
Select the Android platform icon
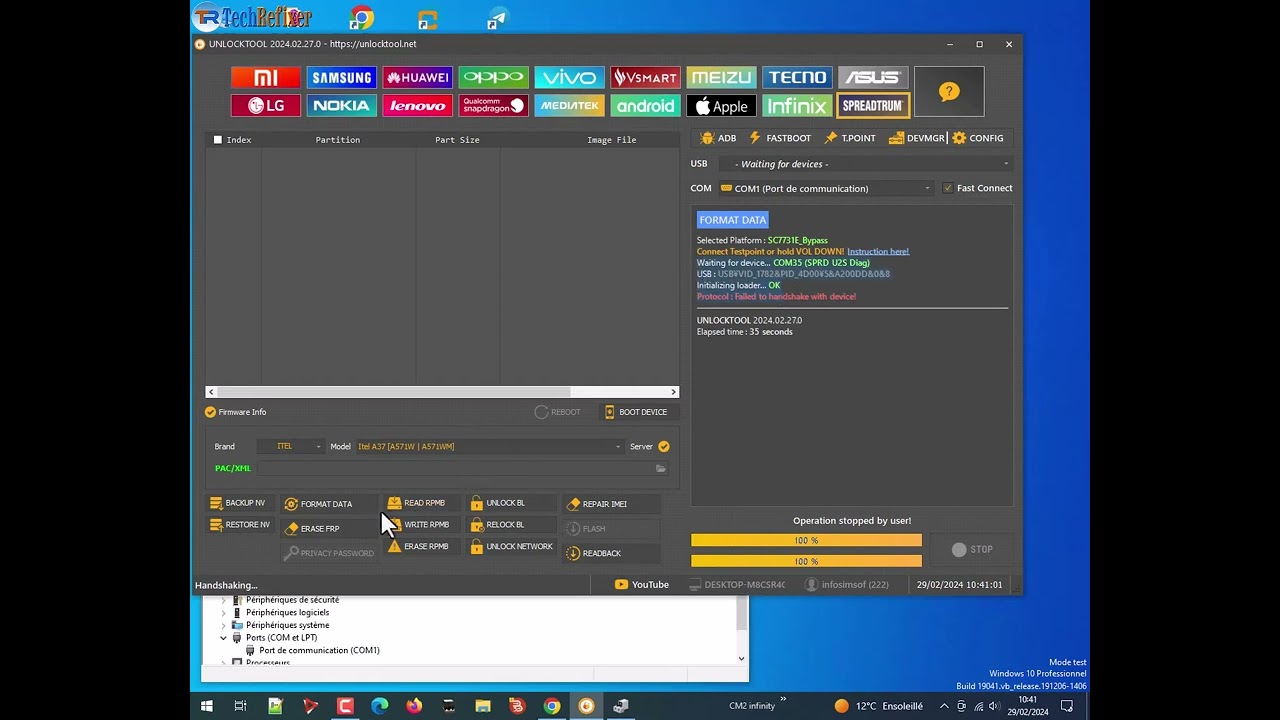pos(645,106)
